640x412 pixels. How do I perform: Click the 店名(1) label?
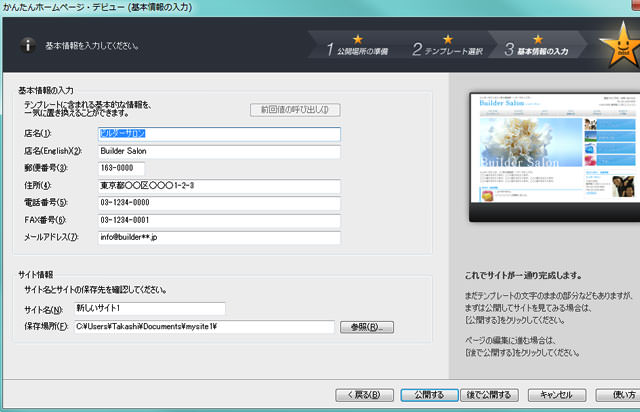click(x=38, y=134)
